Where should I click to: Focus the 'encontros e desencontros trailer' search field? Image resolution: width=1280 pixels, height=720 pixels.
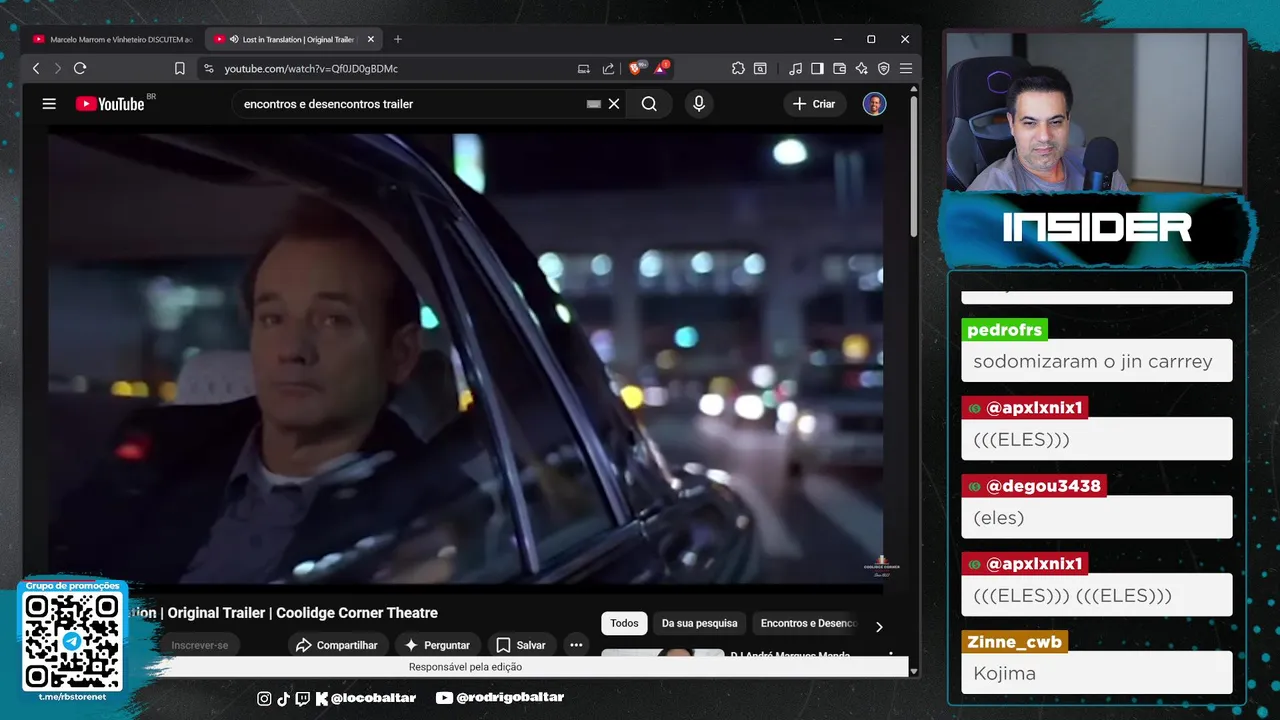[410, 104]
